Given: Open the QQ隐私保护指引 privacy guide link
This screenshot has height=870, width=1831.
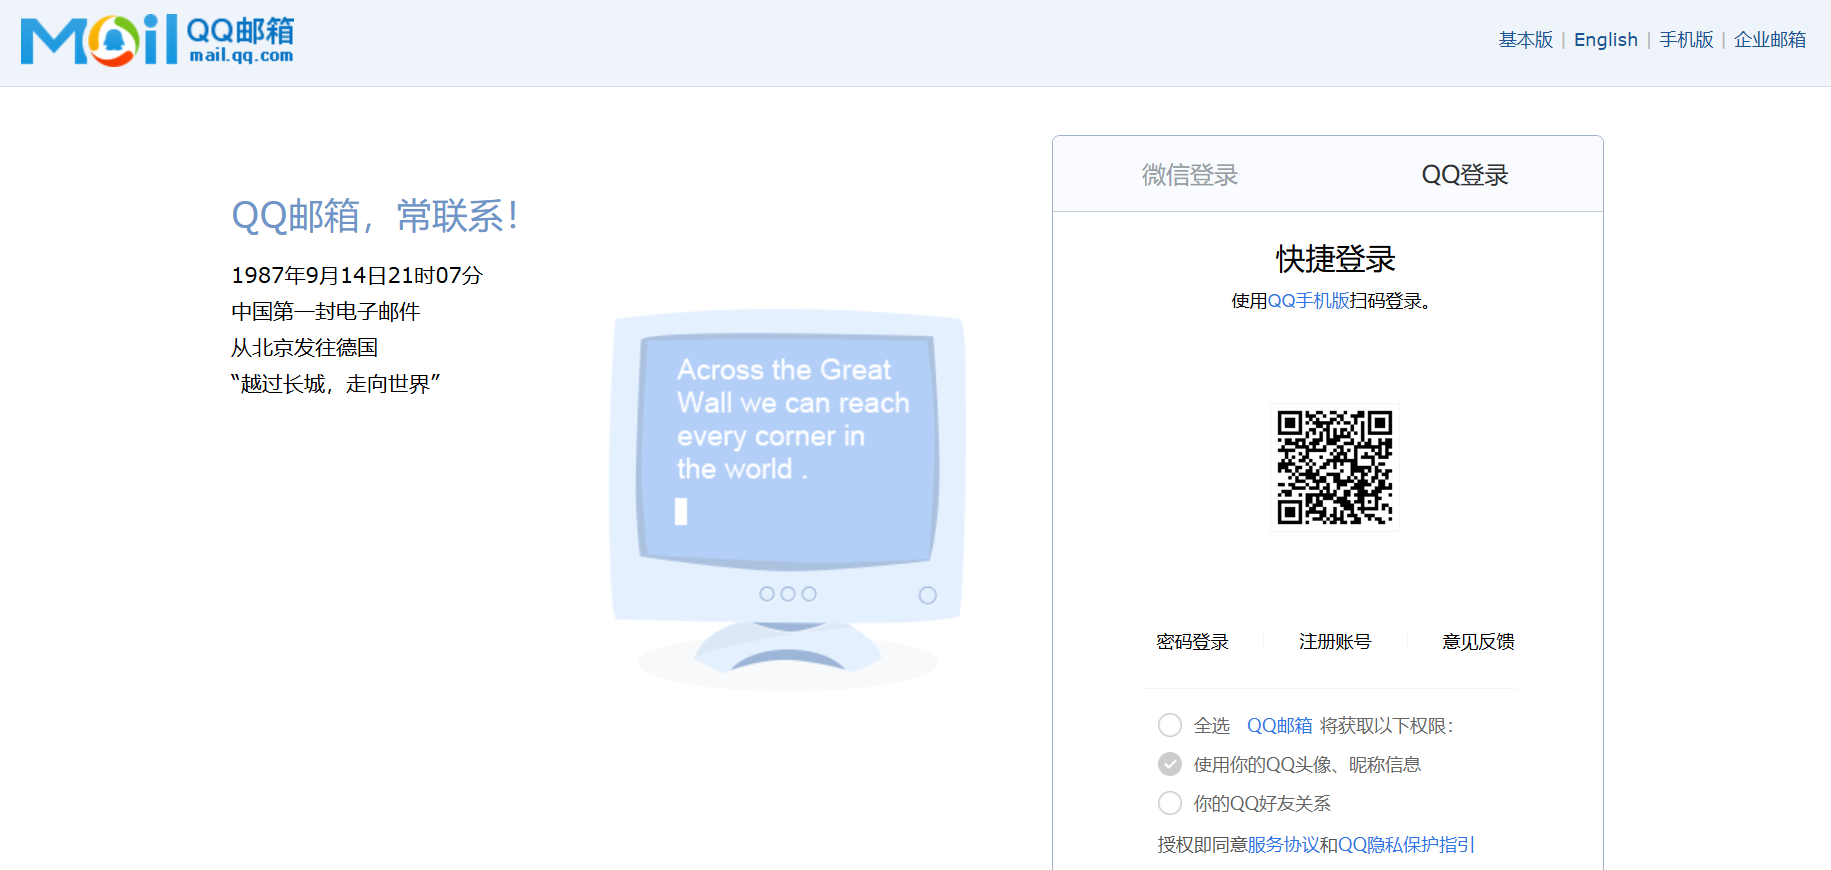Looking at the screenshot, I should (1406, 845).
